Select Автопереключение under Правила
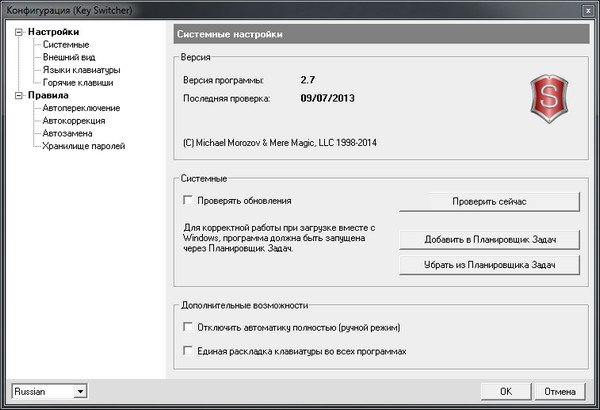This screenshot has width=600, height=410. (82, 108)
